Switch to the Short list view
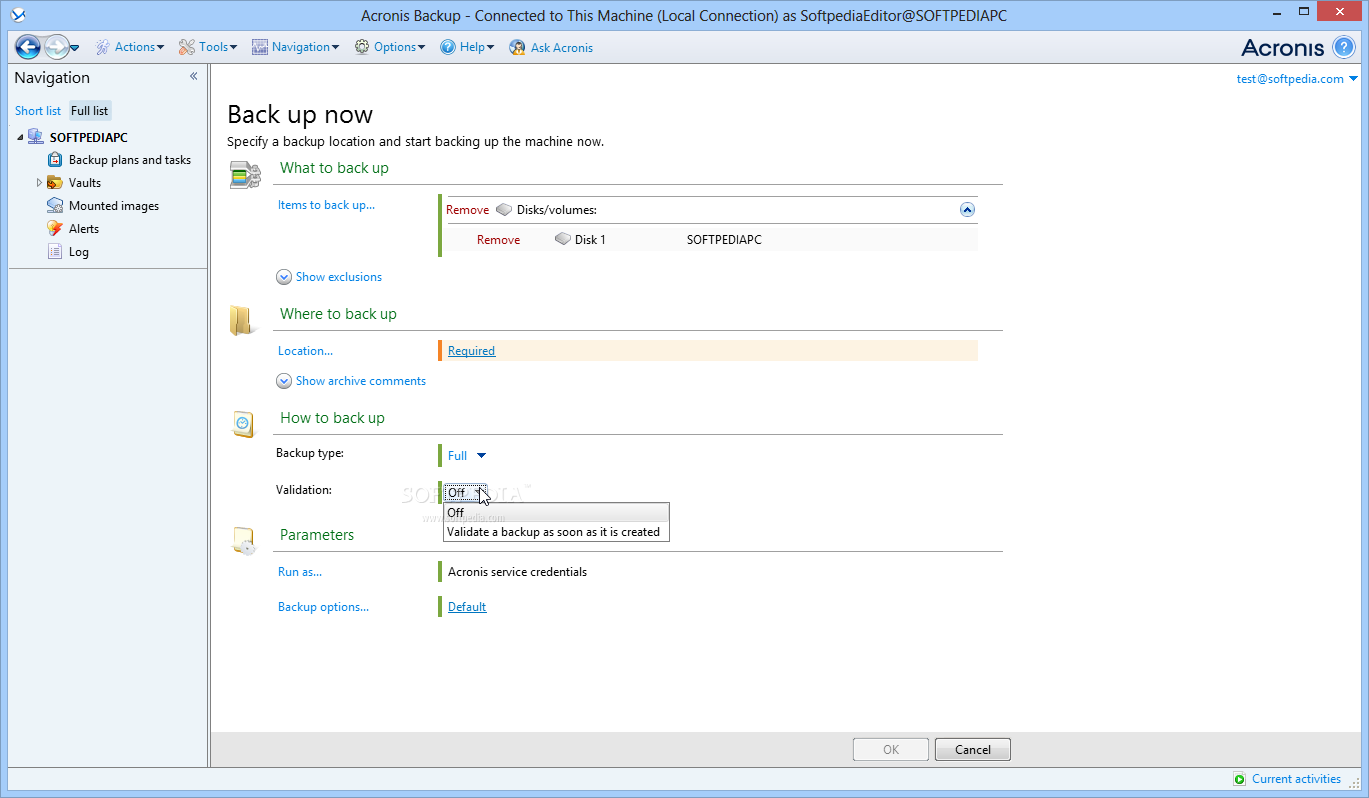Screen dimensions: 1369x798 [x=38, y=111]
